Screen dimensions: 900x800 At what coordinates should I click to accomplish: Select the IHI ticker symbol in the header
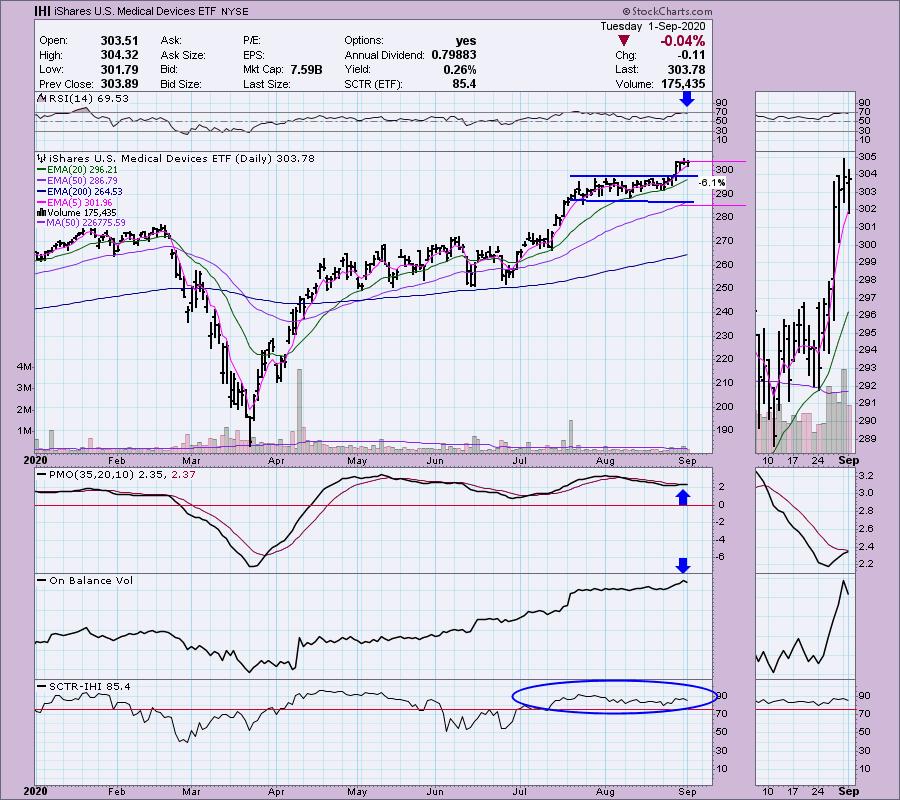click(x=44, y=11)
